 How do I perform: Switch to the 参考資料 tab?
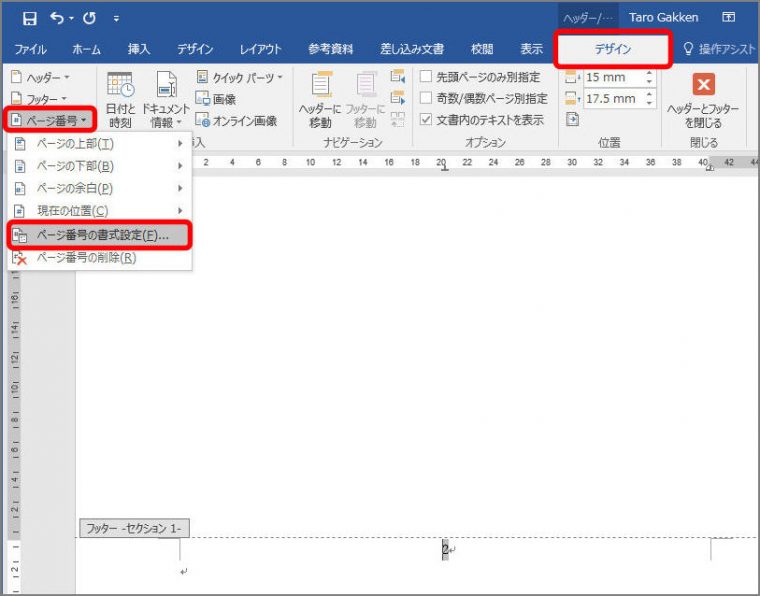pyautogui.click(x=331, y=49)
